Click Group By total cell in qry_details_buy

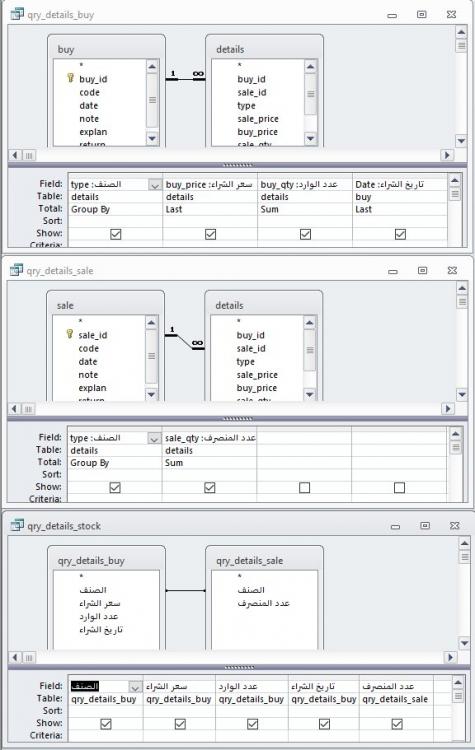[x=115, y=209]
